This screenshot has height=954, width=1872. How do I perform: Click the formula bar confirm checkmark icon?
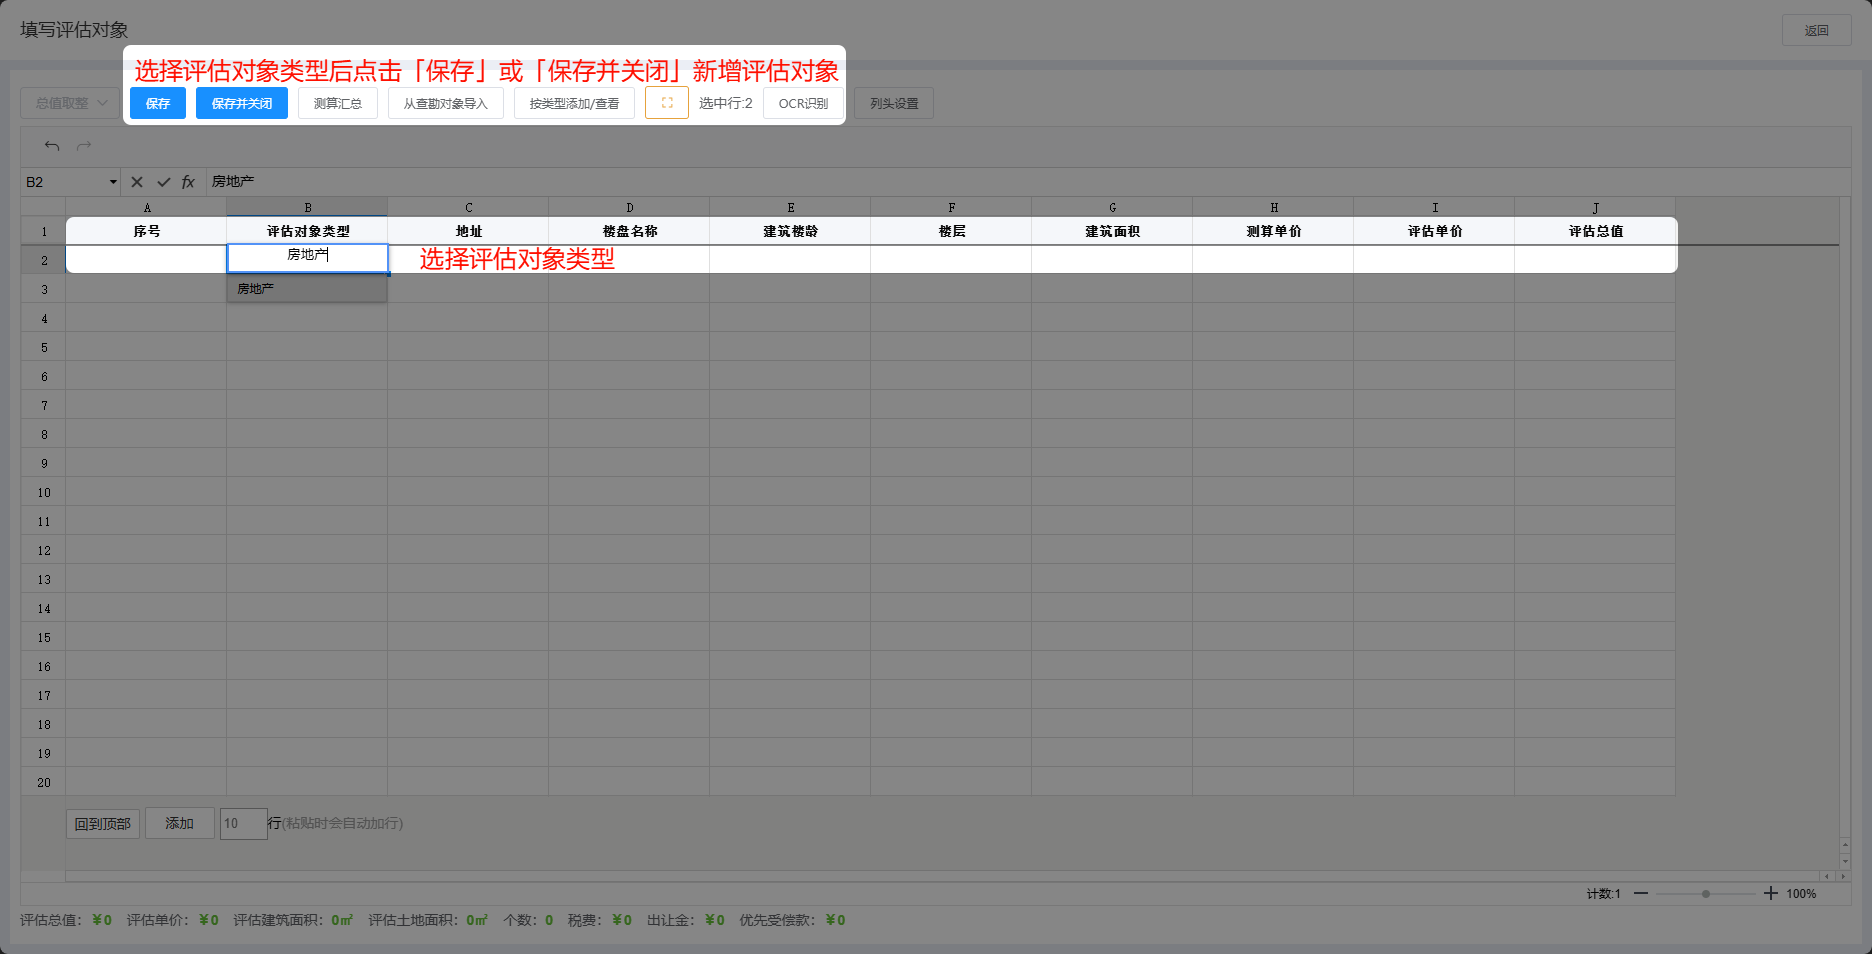163,182
